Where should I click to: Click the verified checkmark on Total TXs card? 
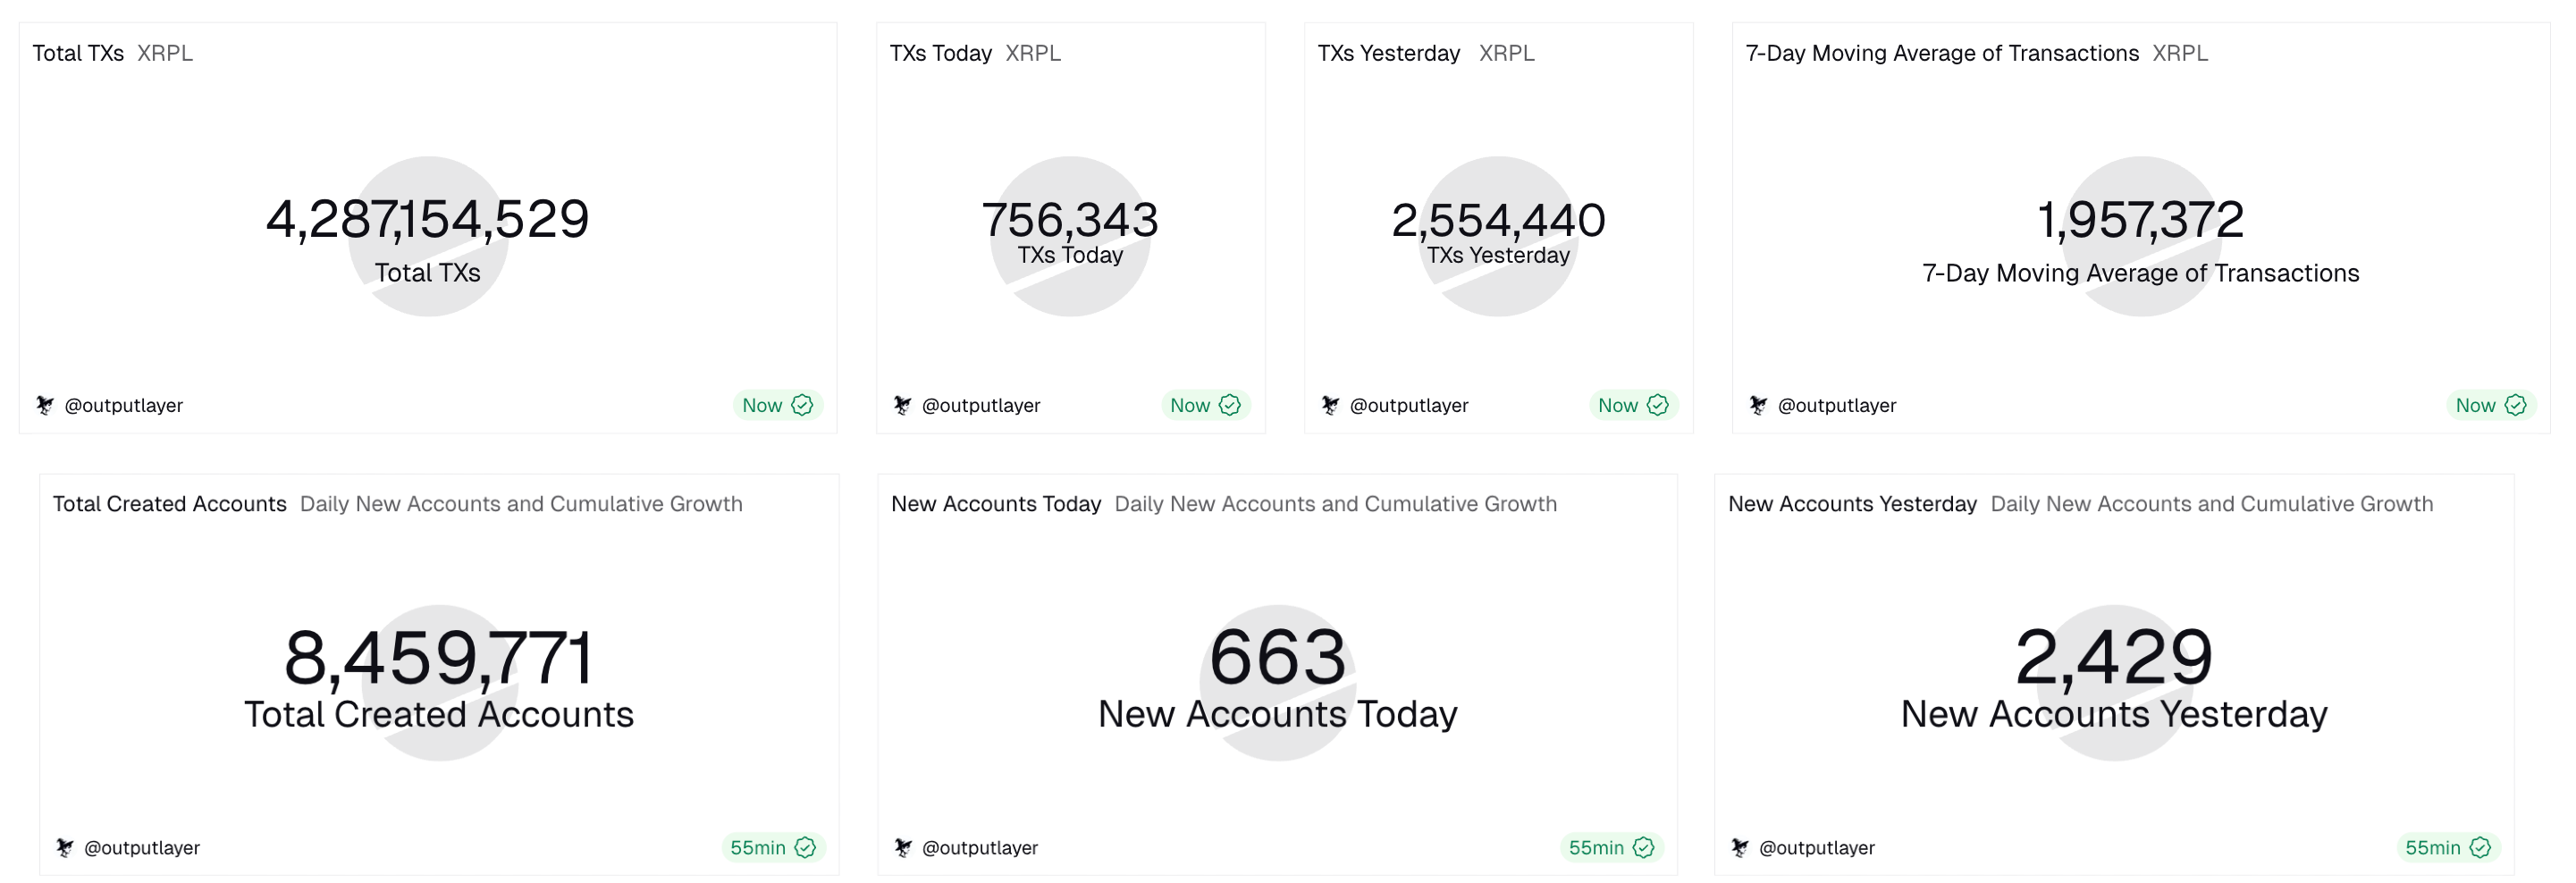coord(802,405)
